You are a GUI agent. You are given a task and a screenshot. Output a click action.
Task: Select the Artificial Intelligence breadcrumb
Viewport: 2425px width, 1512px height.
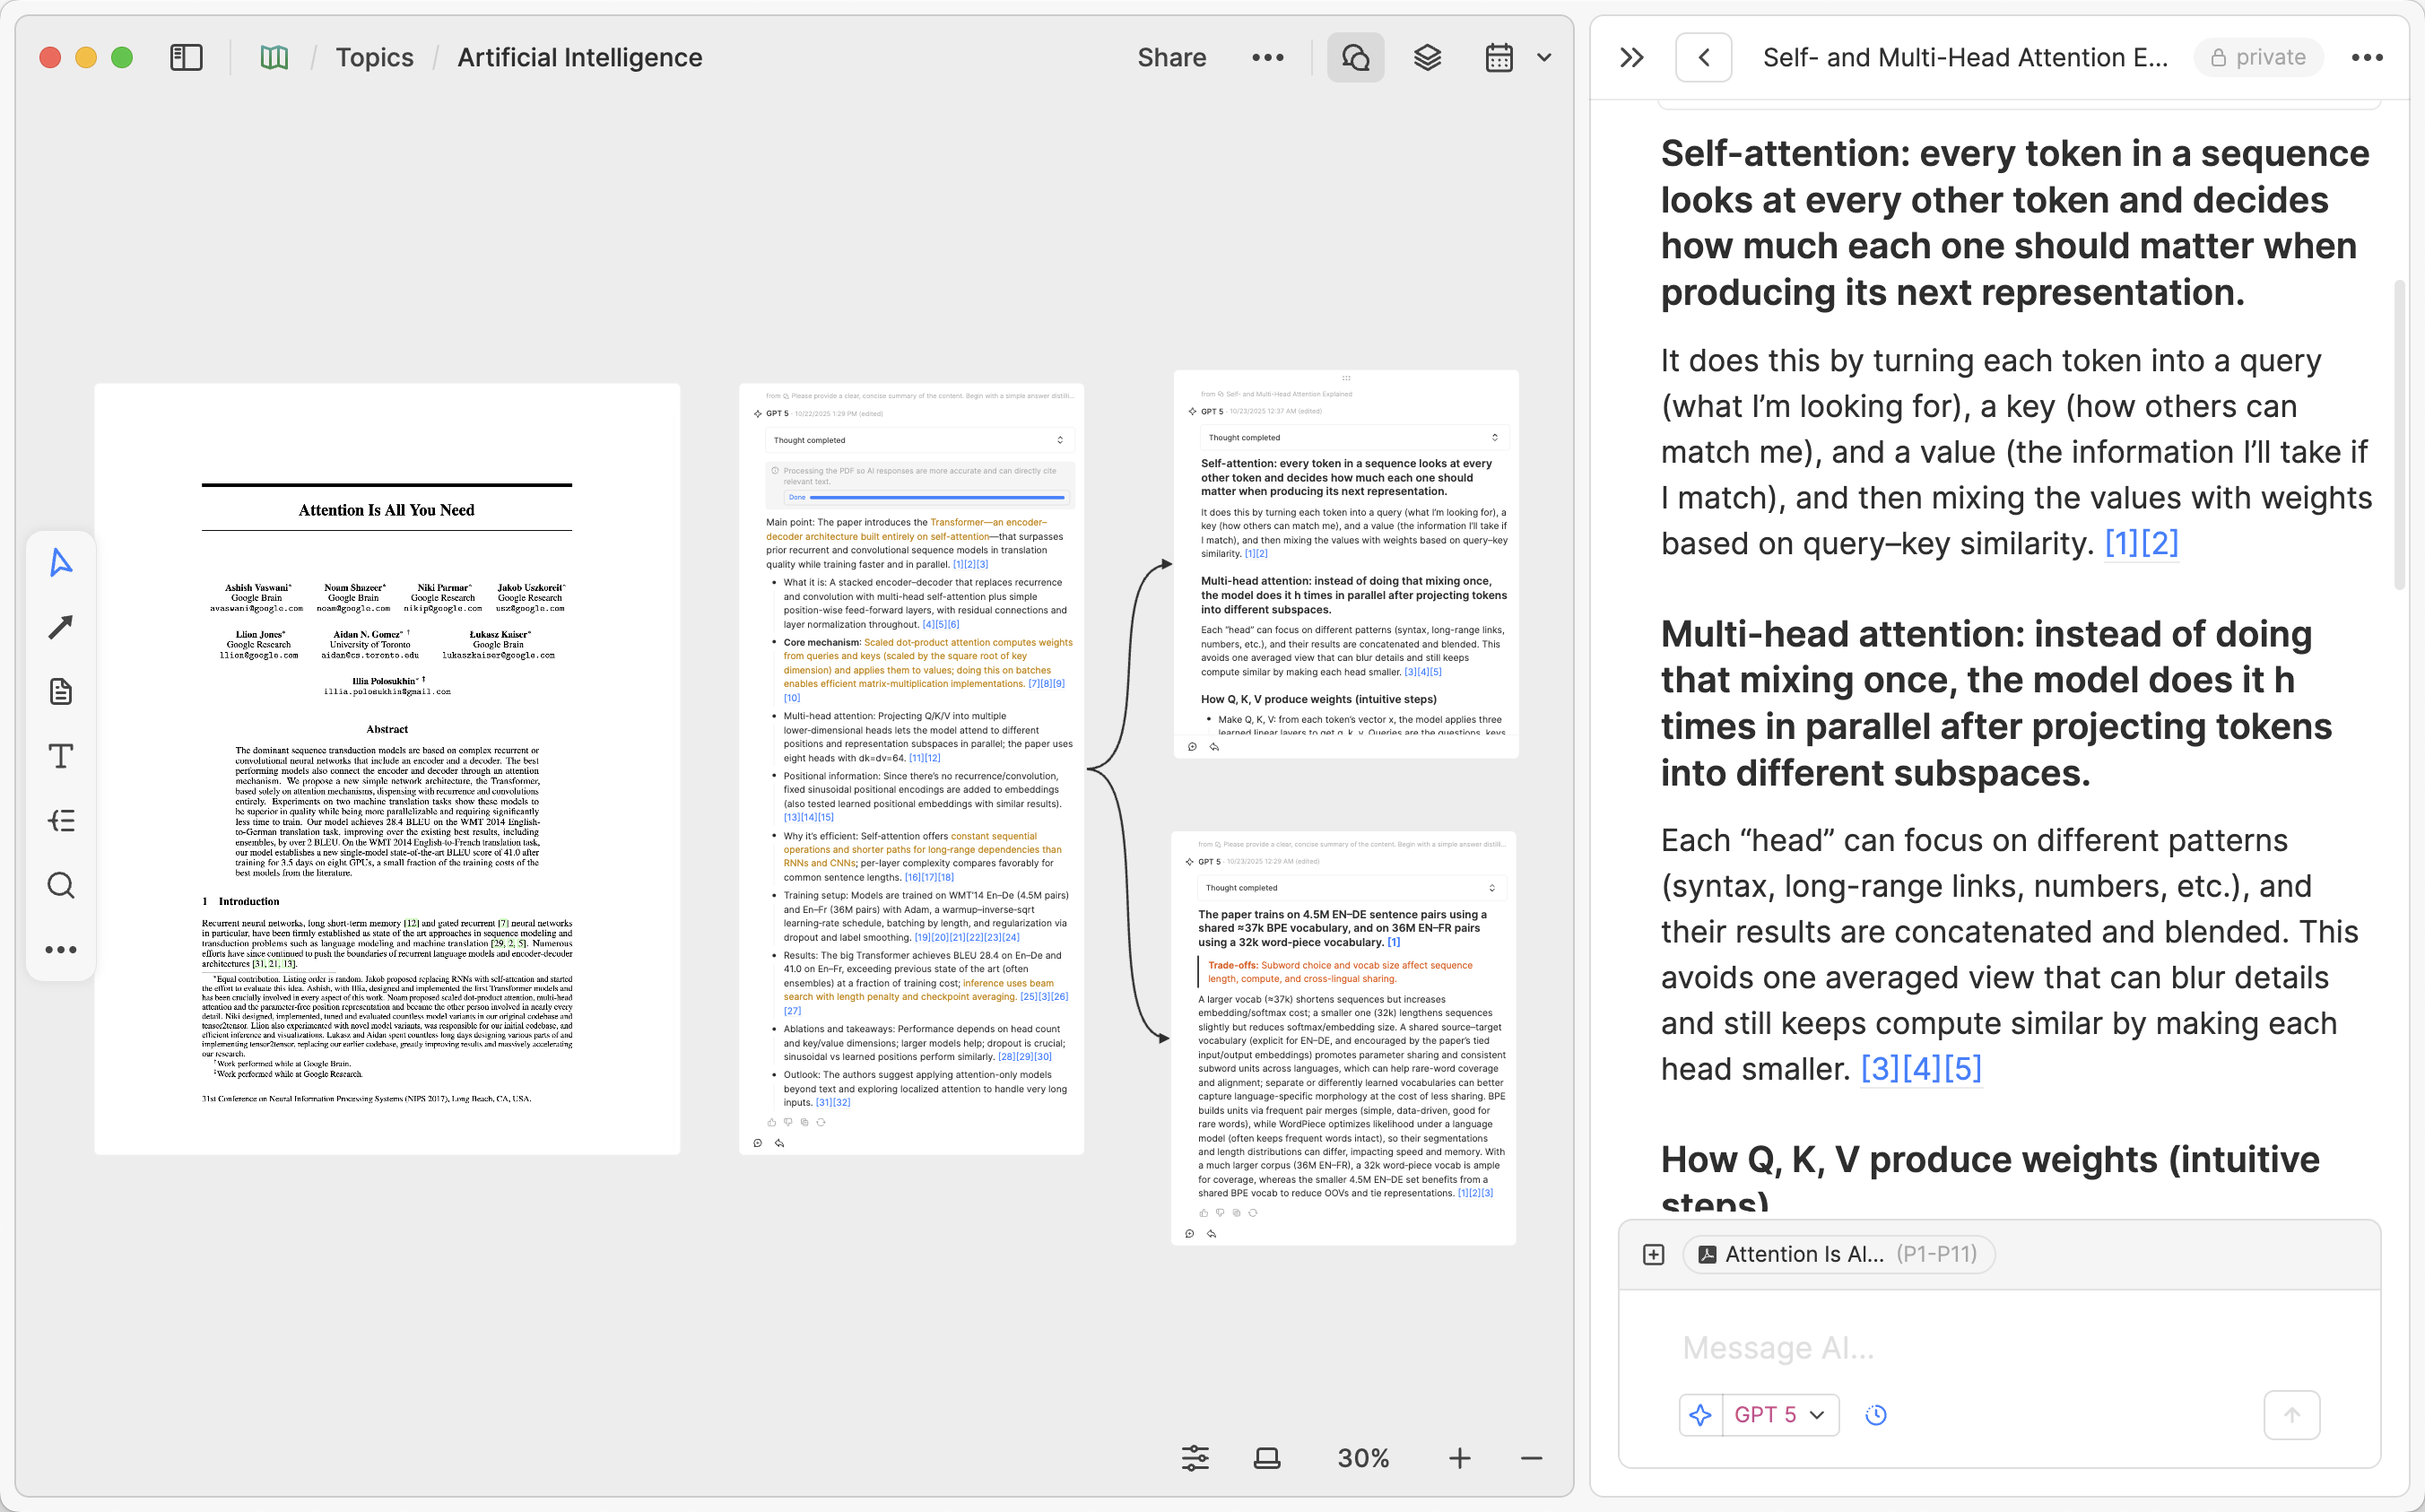click(579, 57)
